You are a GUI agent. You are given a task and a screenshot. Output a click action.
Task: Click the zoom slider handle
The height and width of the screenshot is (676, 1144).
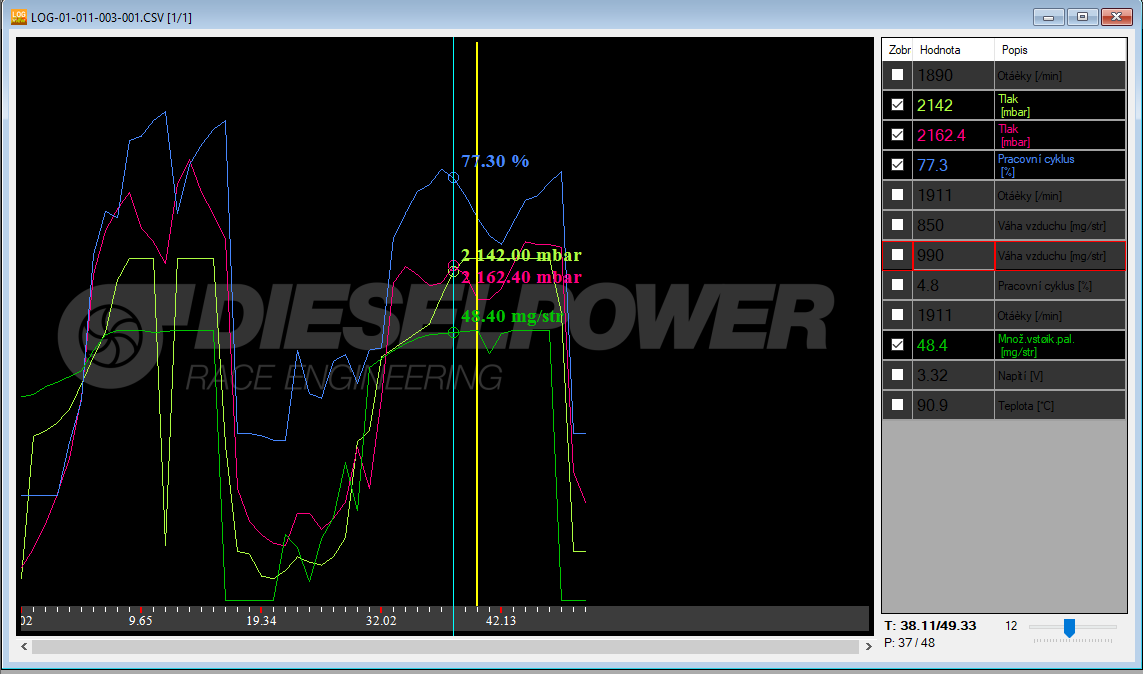1069,628
